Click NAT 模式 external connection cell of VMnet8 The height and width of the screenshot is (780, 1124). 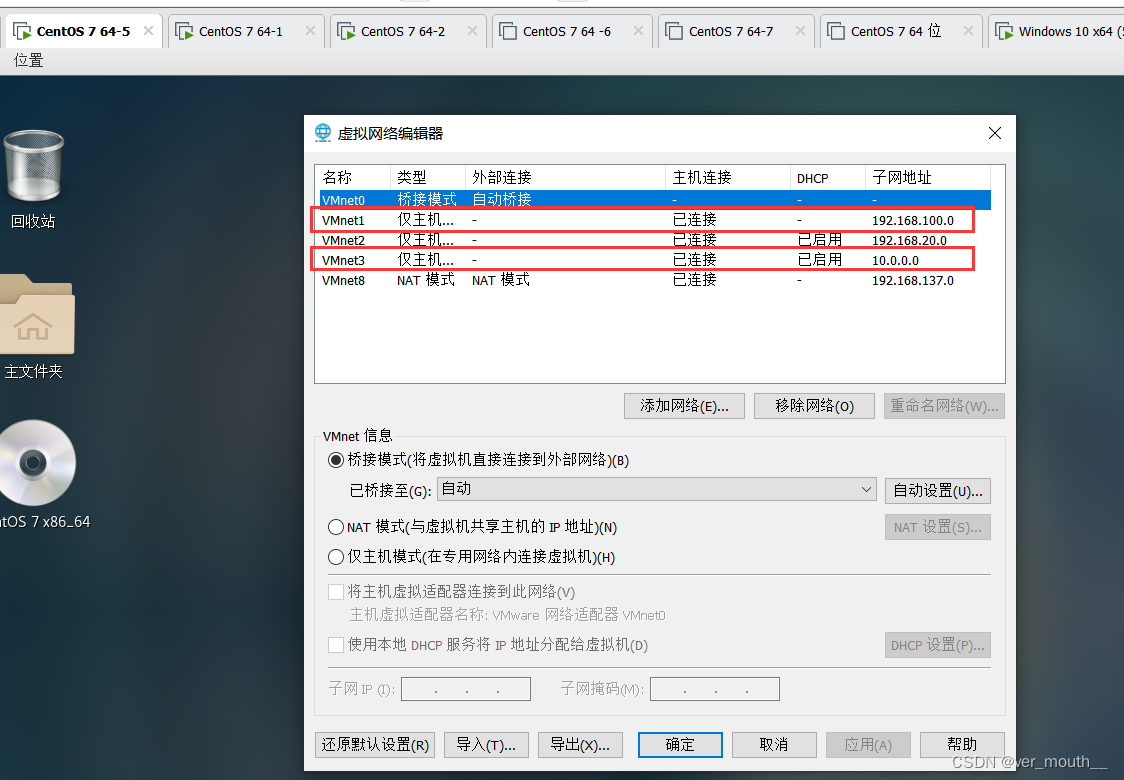tap(500, 280)
